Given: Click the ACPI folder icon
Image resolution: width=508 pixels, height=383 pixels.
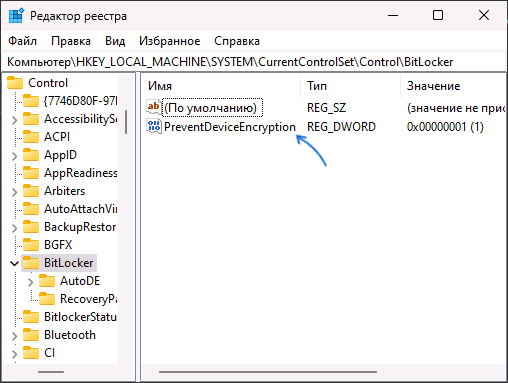Looking at the screenshot, I should 31,137.
